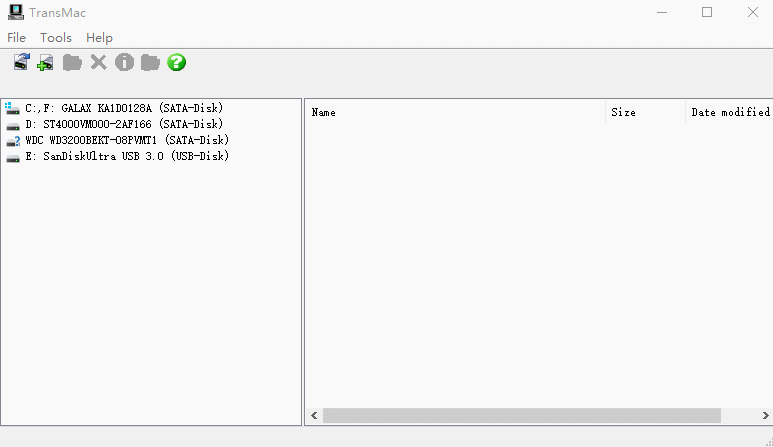
Task: Click the TransMac app icon in title bar
Action: [16, 12]
